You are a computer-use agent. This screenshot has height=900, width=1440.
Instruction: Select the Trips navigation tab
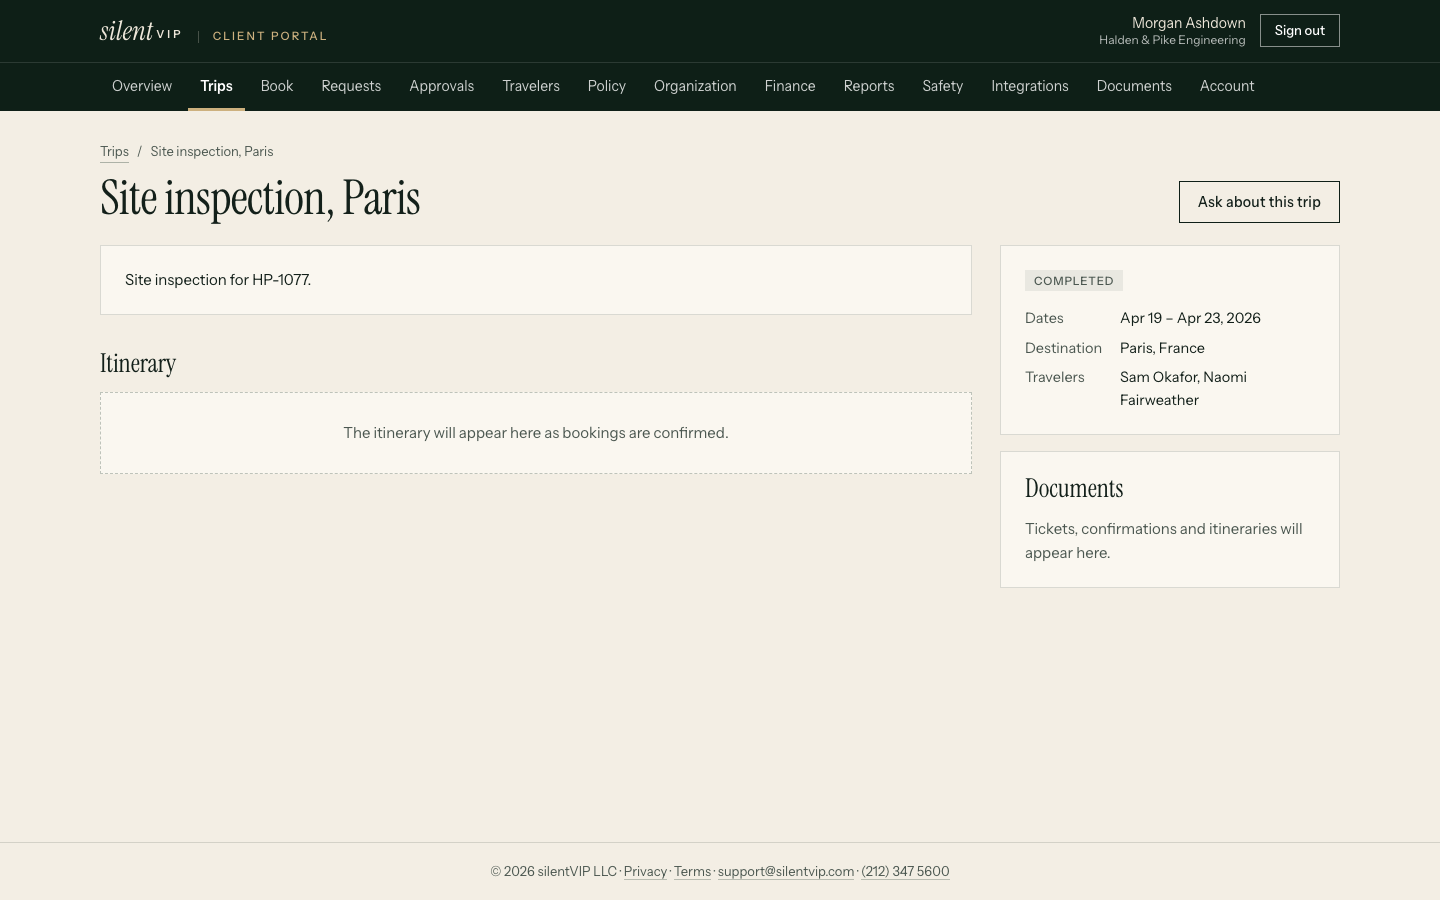click(x=216, y=86)
